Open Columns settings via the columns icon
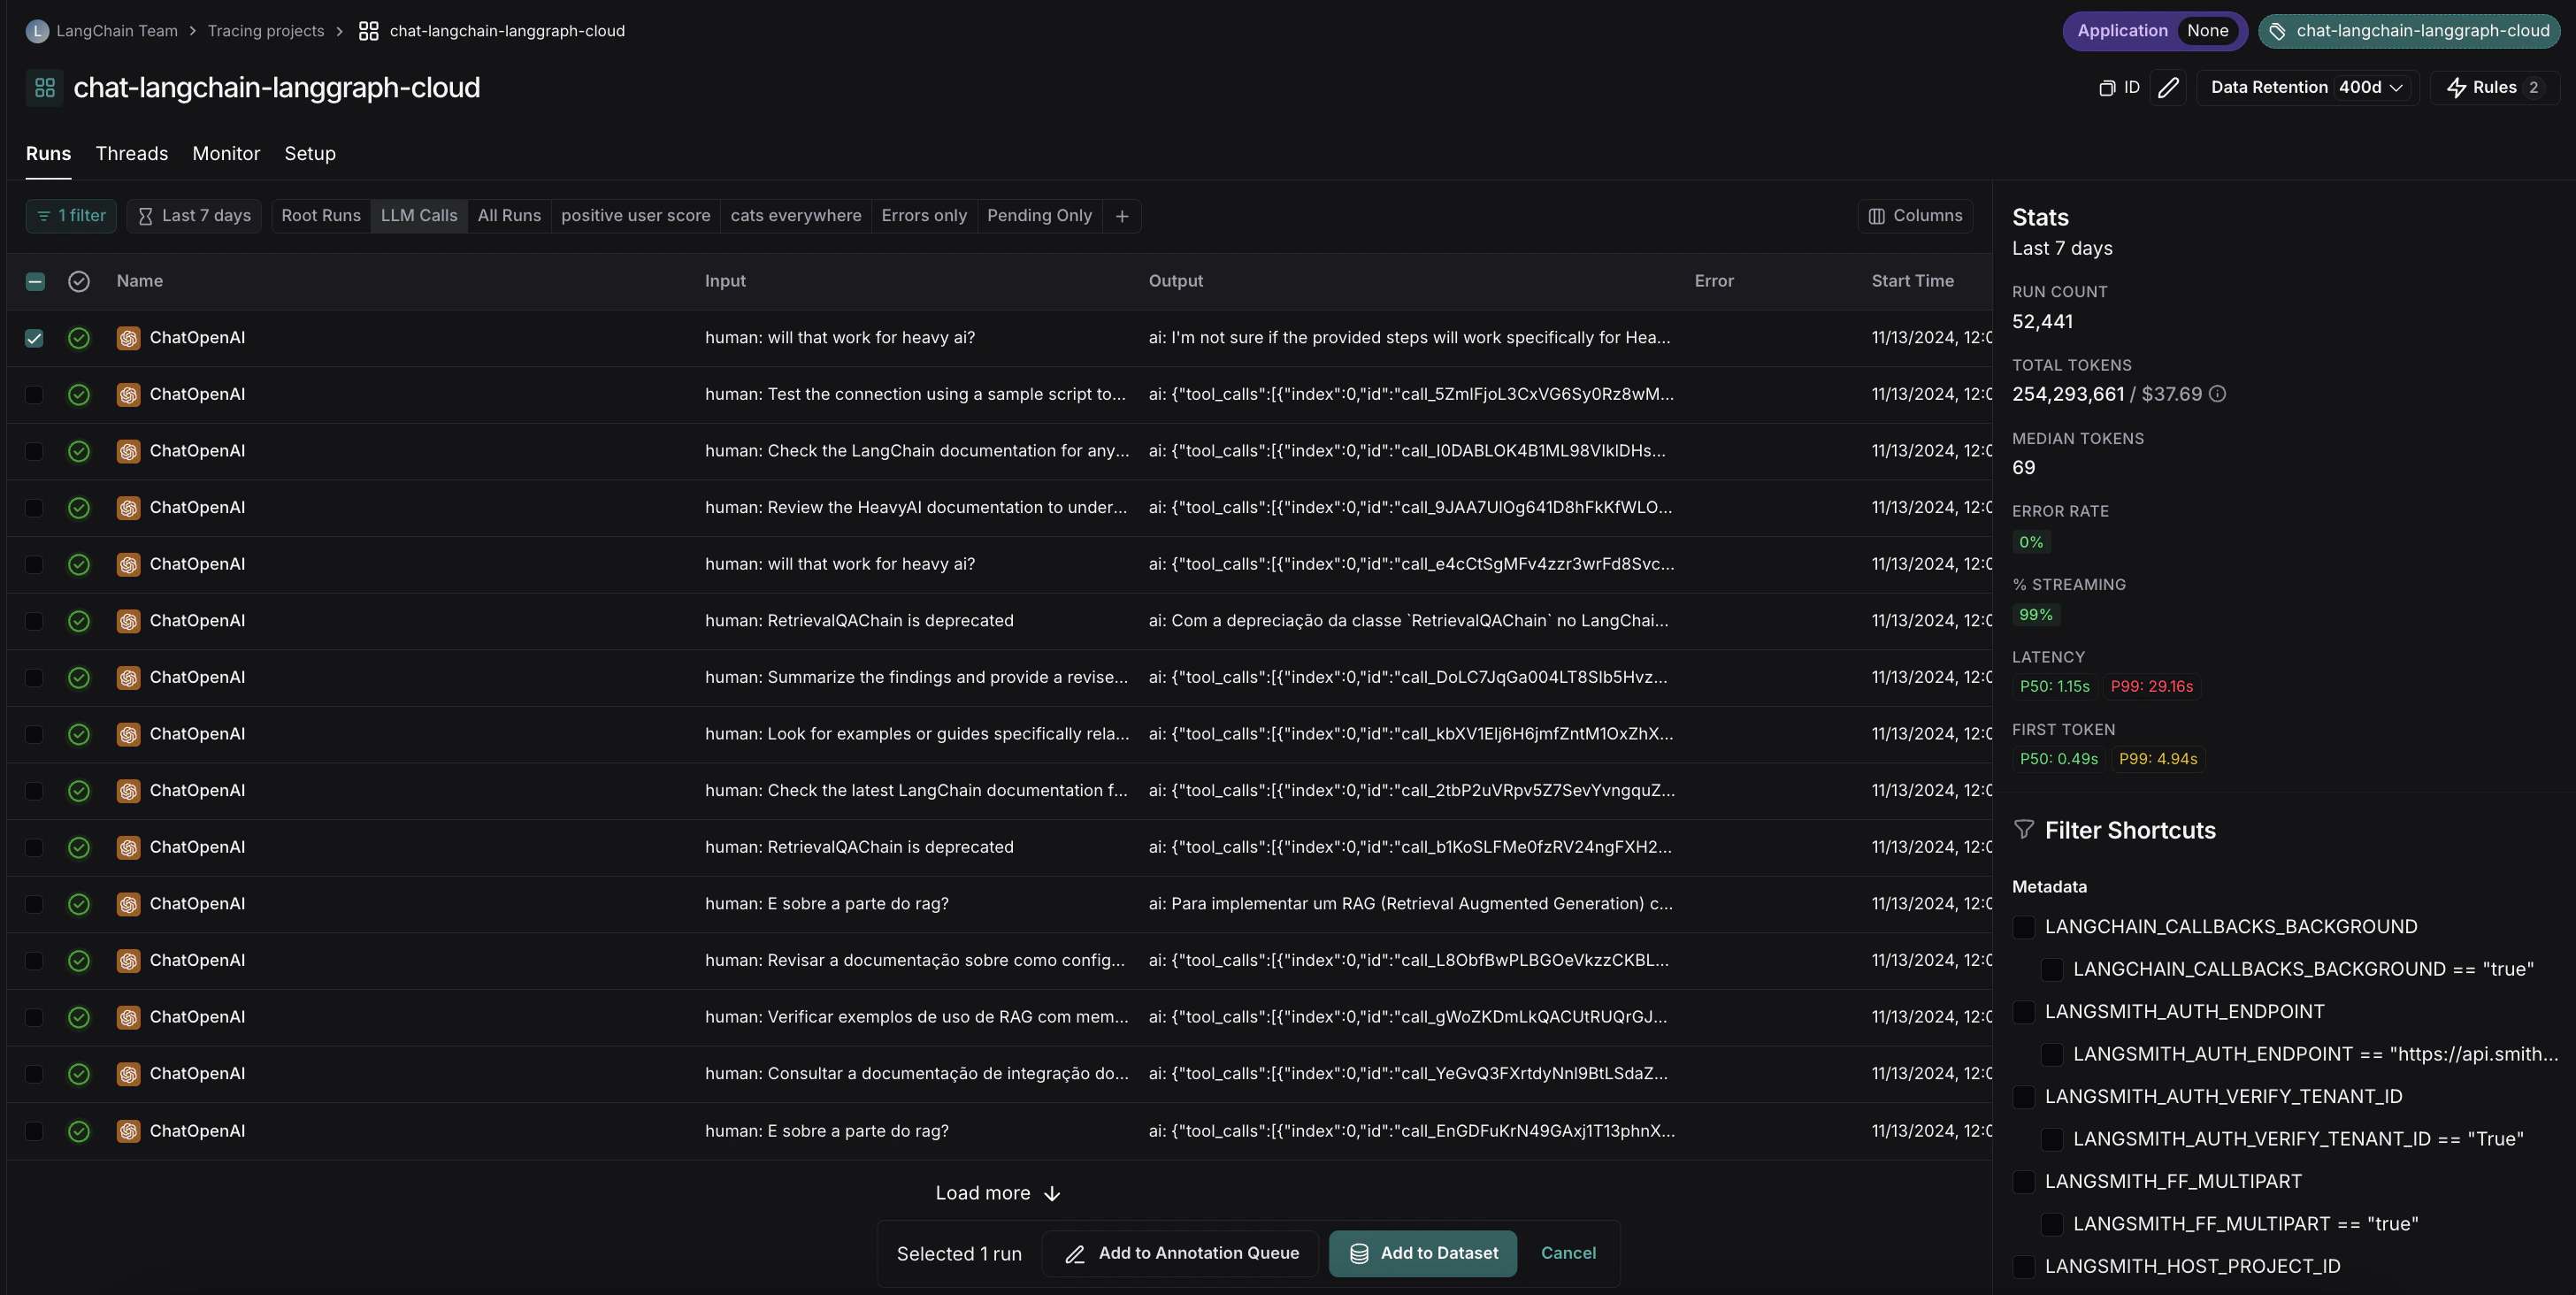Viewport: 2576px width, 1295px height. (1877, 215)
